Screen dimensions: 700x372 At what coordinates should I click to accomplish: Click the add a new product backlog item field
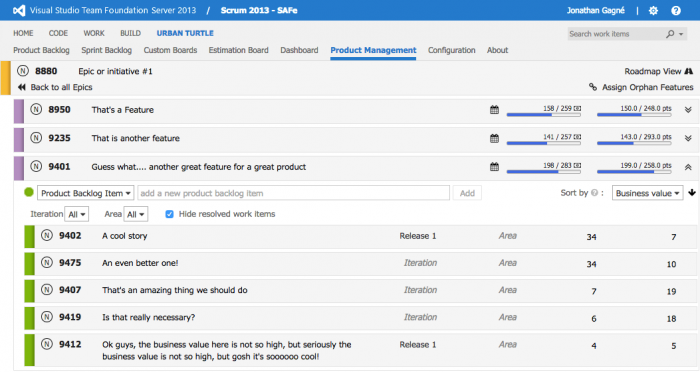point(293,193)
